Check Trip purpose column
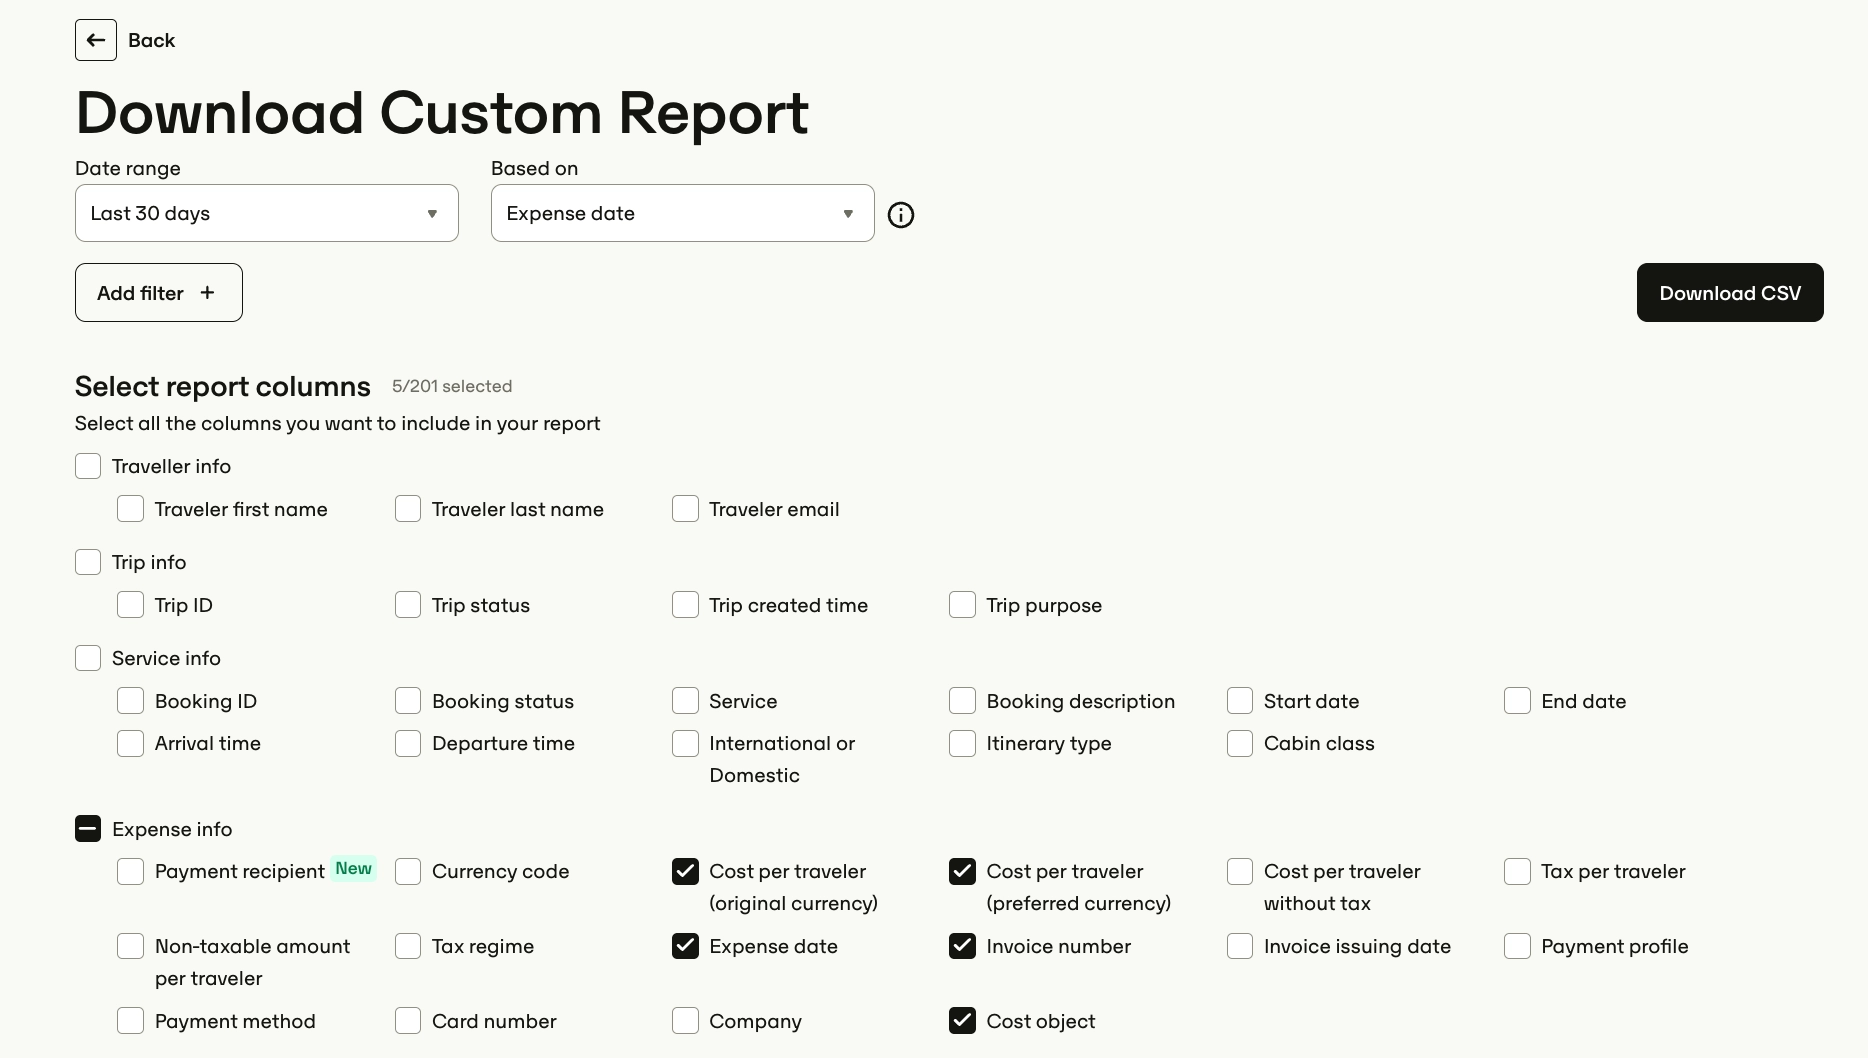Viewport: 1868px width, 1058px height. point(962,605)
